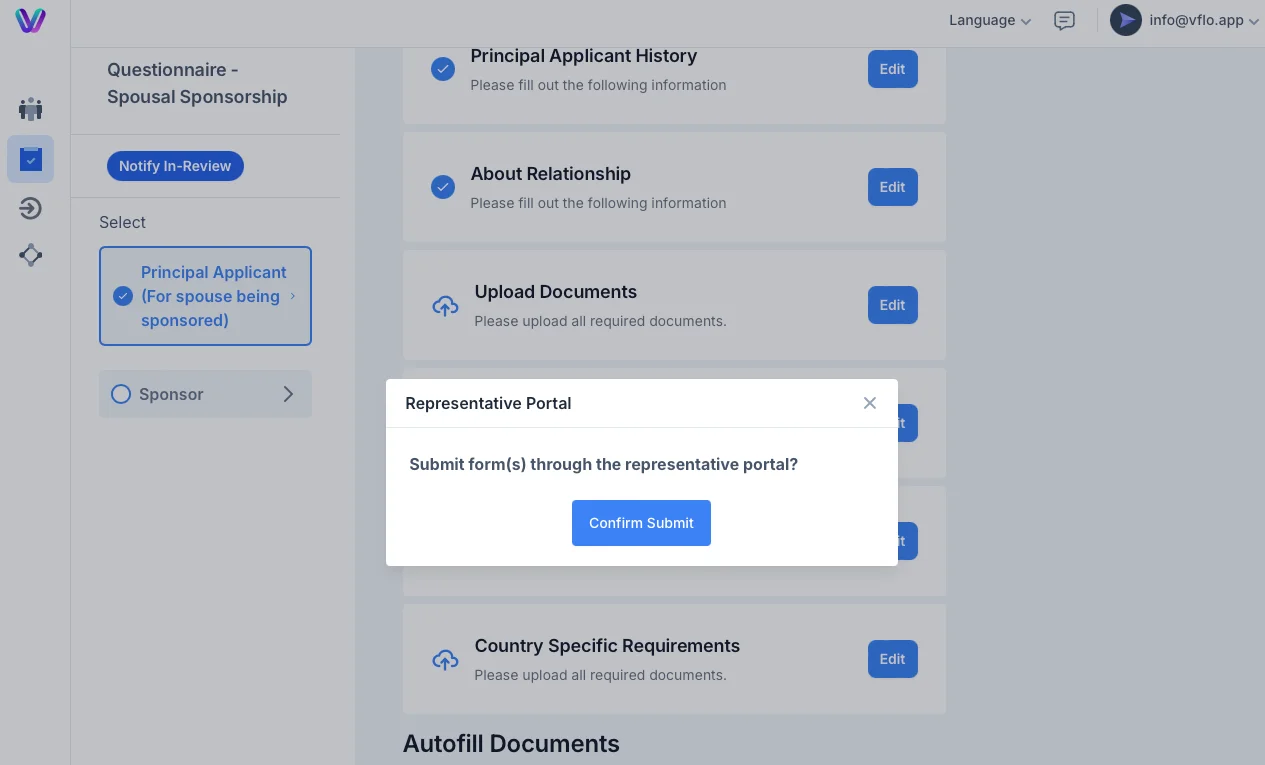Open the chat messages icon in header

click(1065, 20)
